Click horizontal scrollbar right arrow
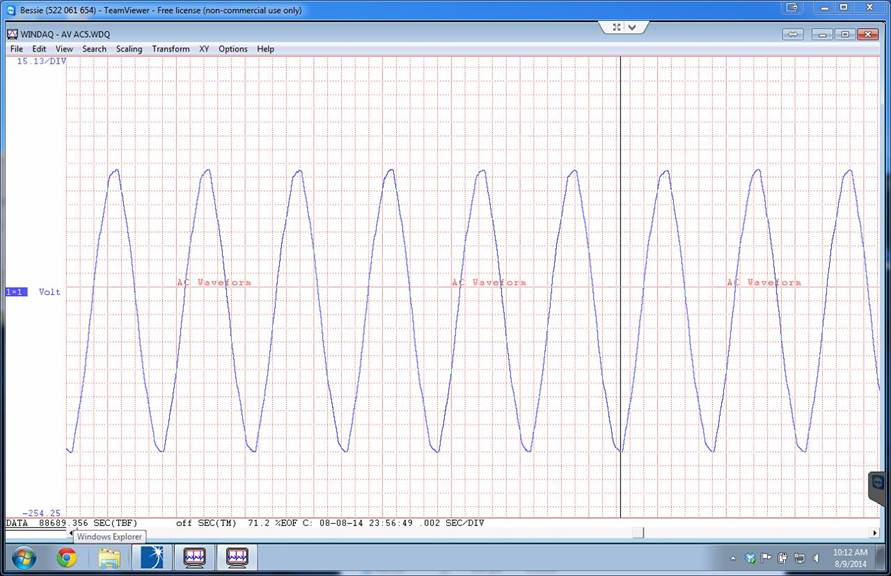 coord(875,533)
